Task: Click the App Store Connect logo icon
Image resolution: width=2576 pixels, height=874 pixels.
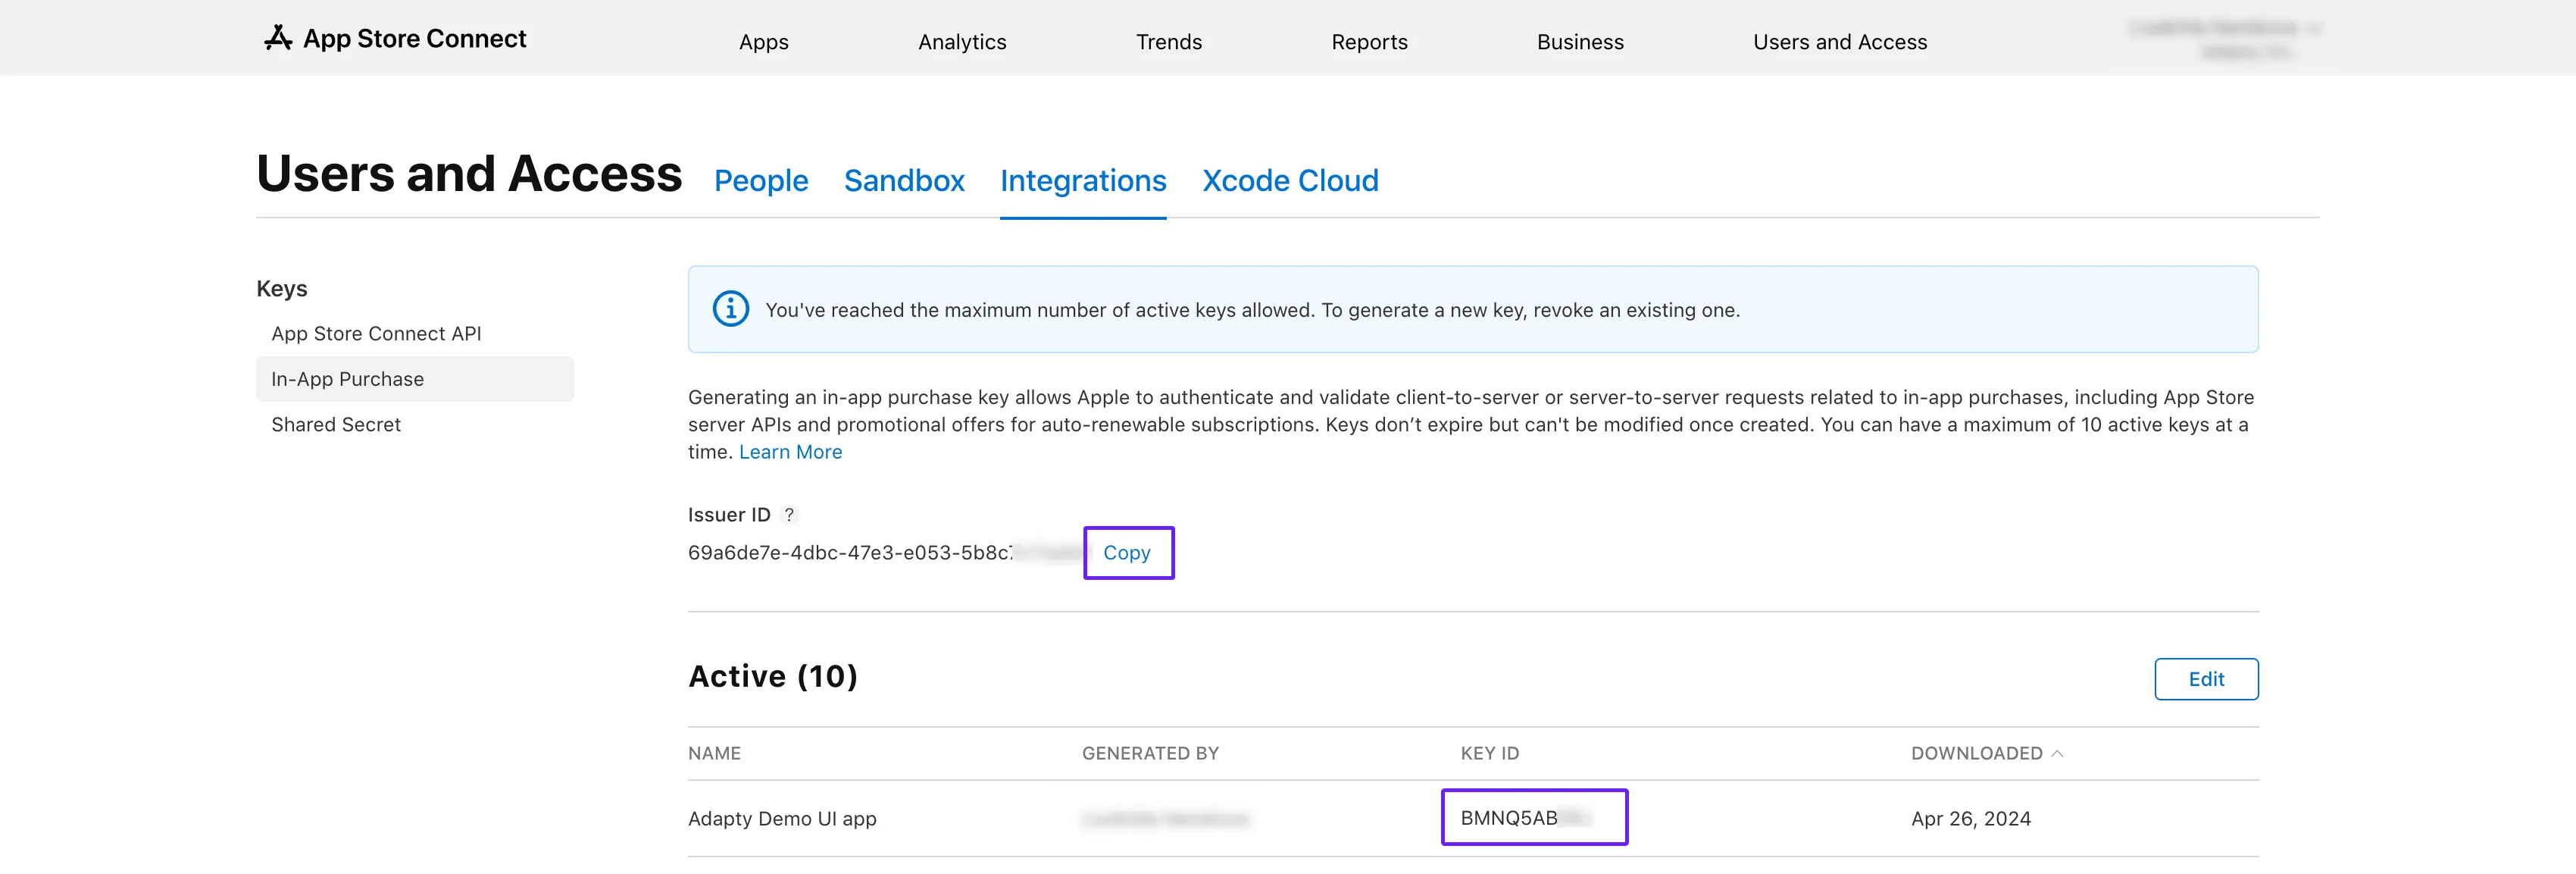Action: pos(278,38)
